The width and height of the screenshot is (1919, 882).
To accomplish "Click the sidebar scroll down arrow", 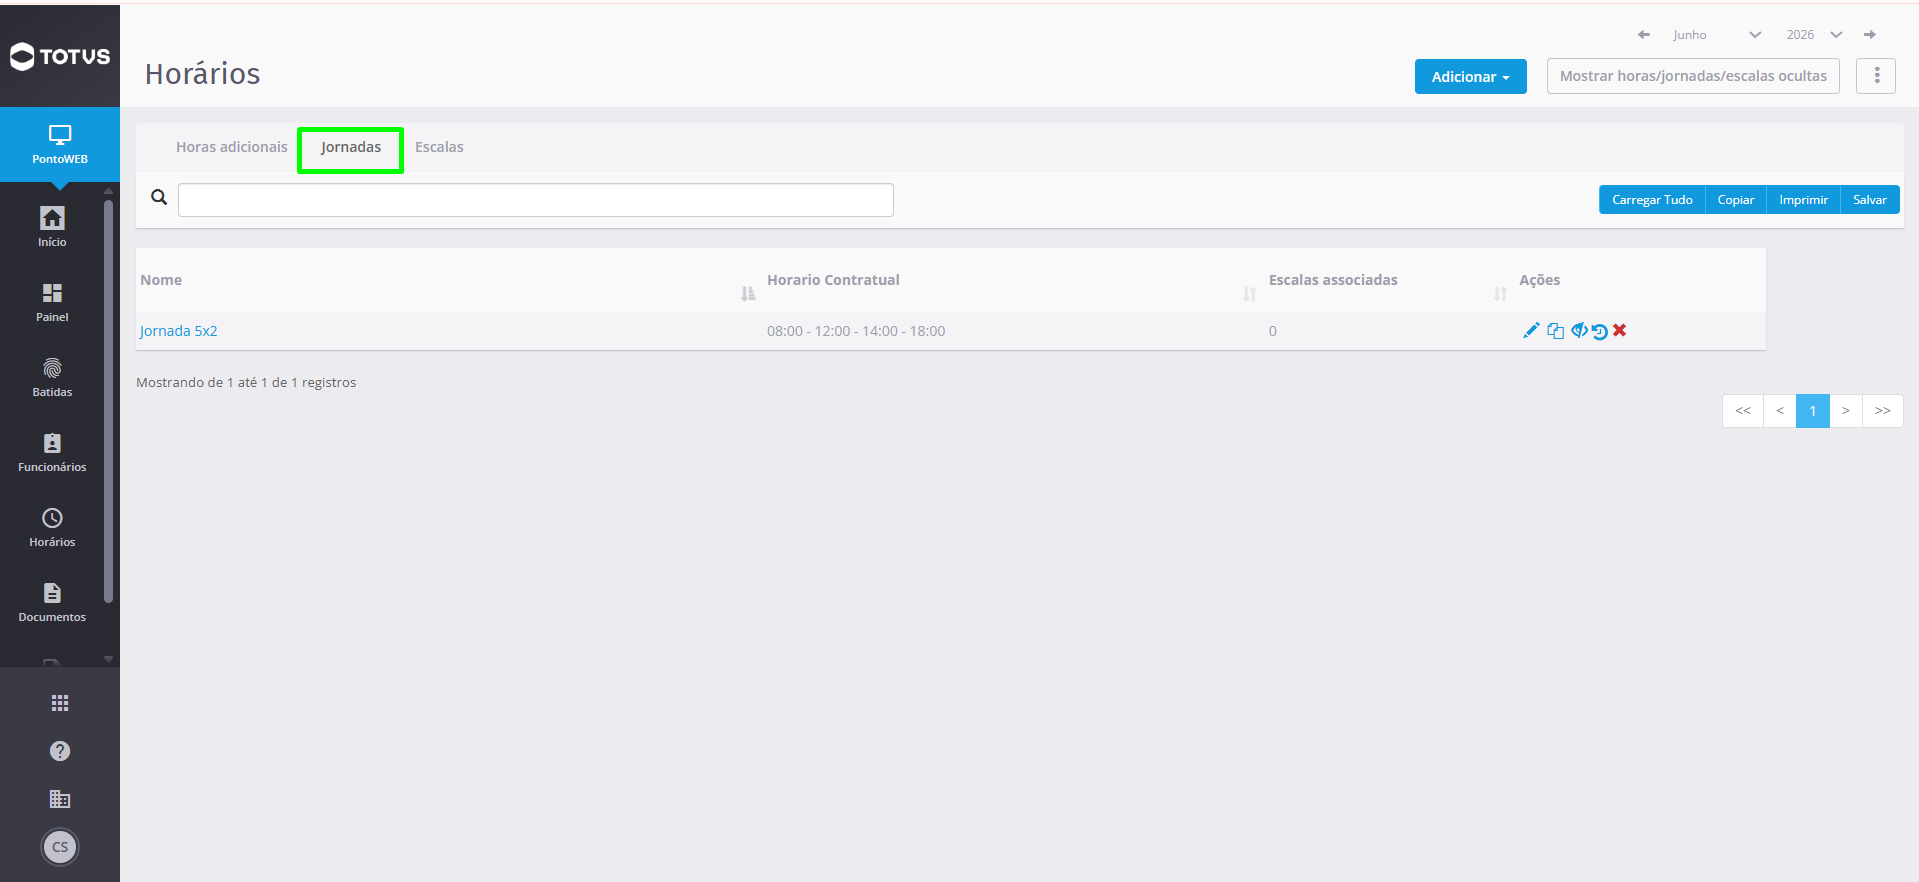I will [108, 659].
